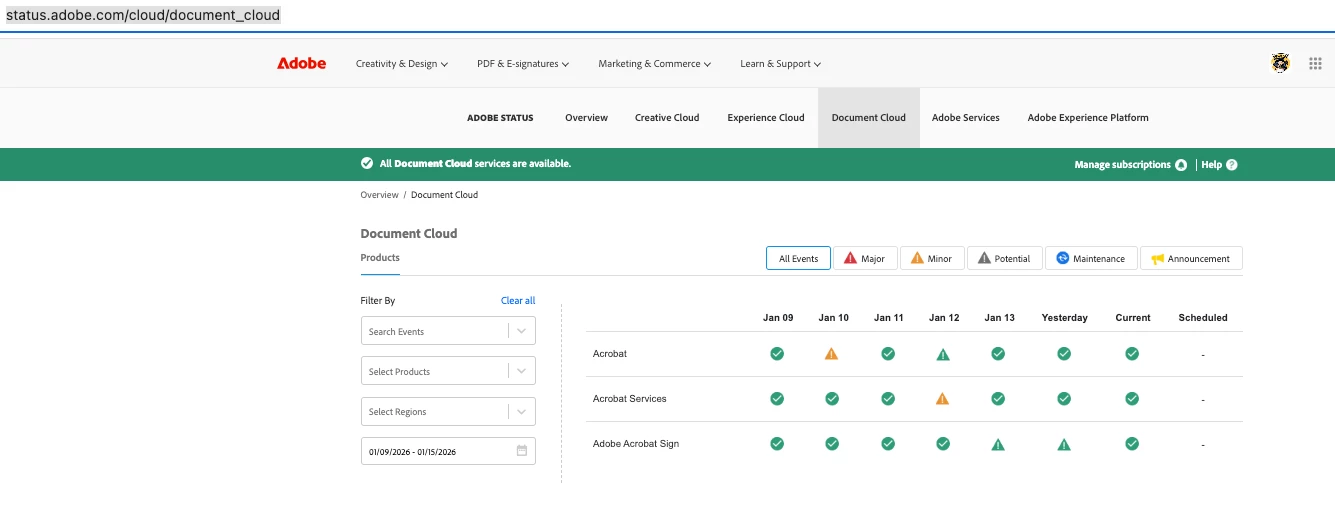Open Acrobat's green triangle event on Jan 12
Screen dimensions: 1335x519
point(942,354)
